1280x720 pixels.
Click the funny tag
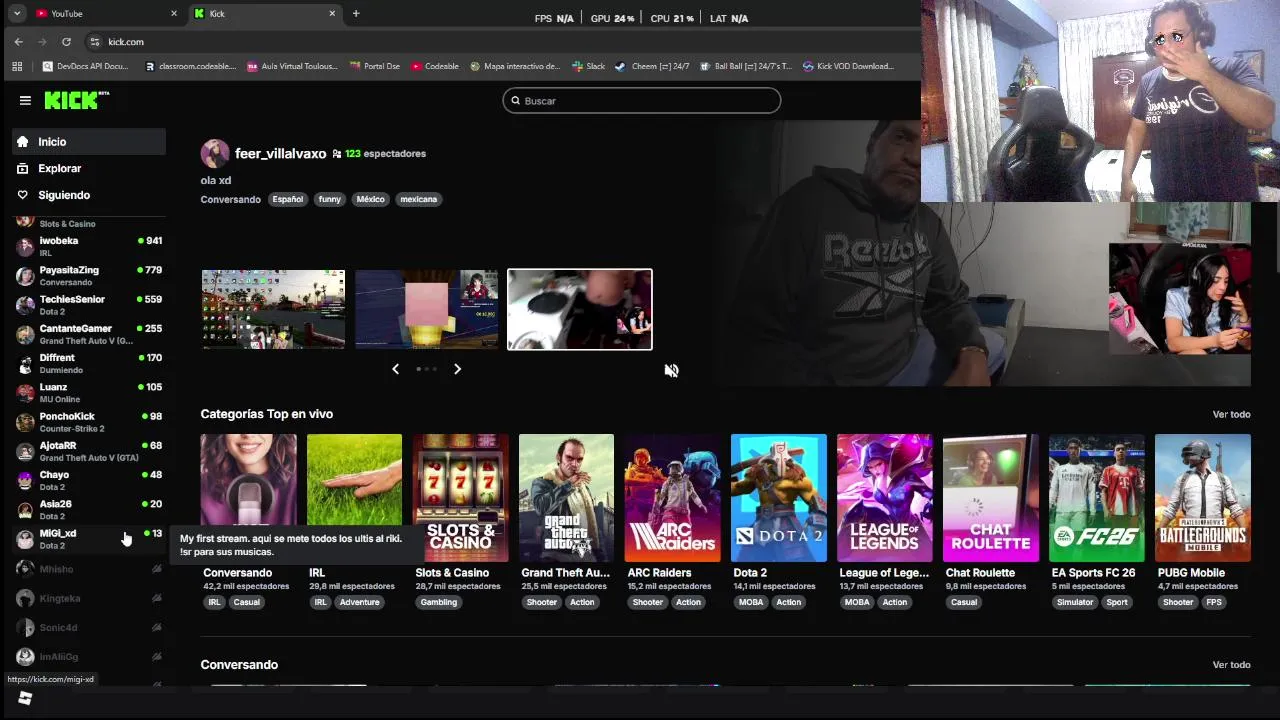(x=330, y=199)
